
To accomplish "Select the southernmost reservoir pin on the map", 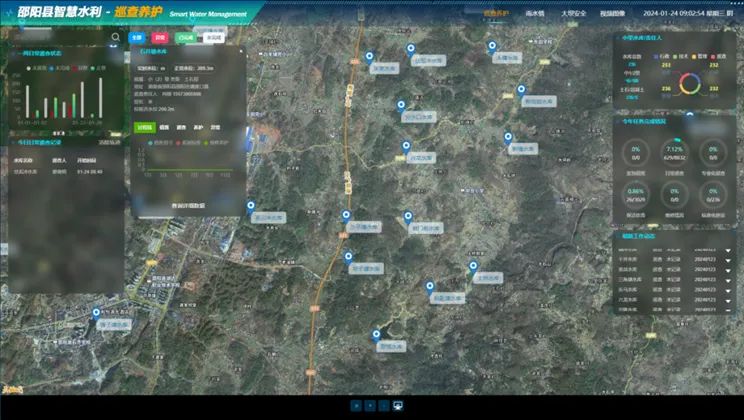I will pos(376,336).
